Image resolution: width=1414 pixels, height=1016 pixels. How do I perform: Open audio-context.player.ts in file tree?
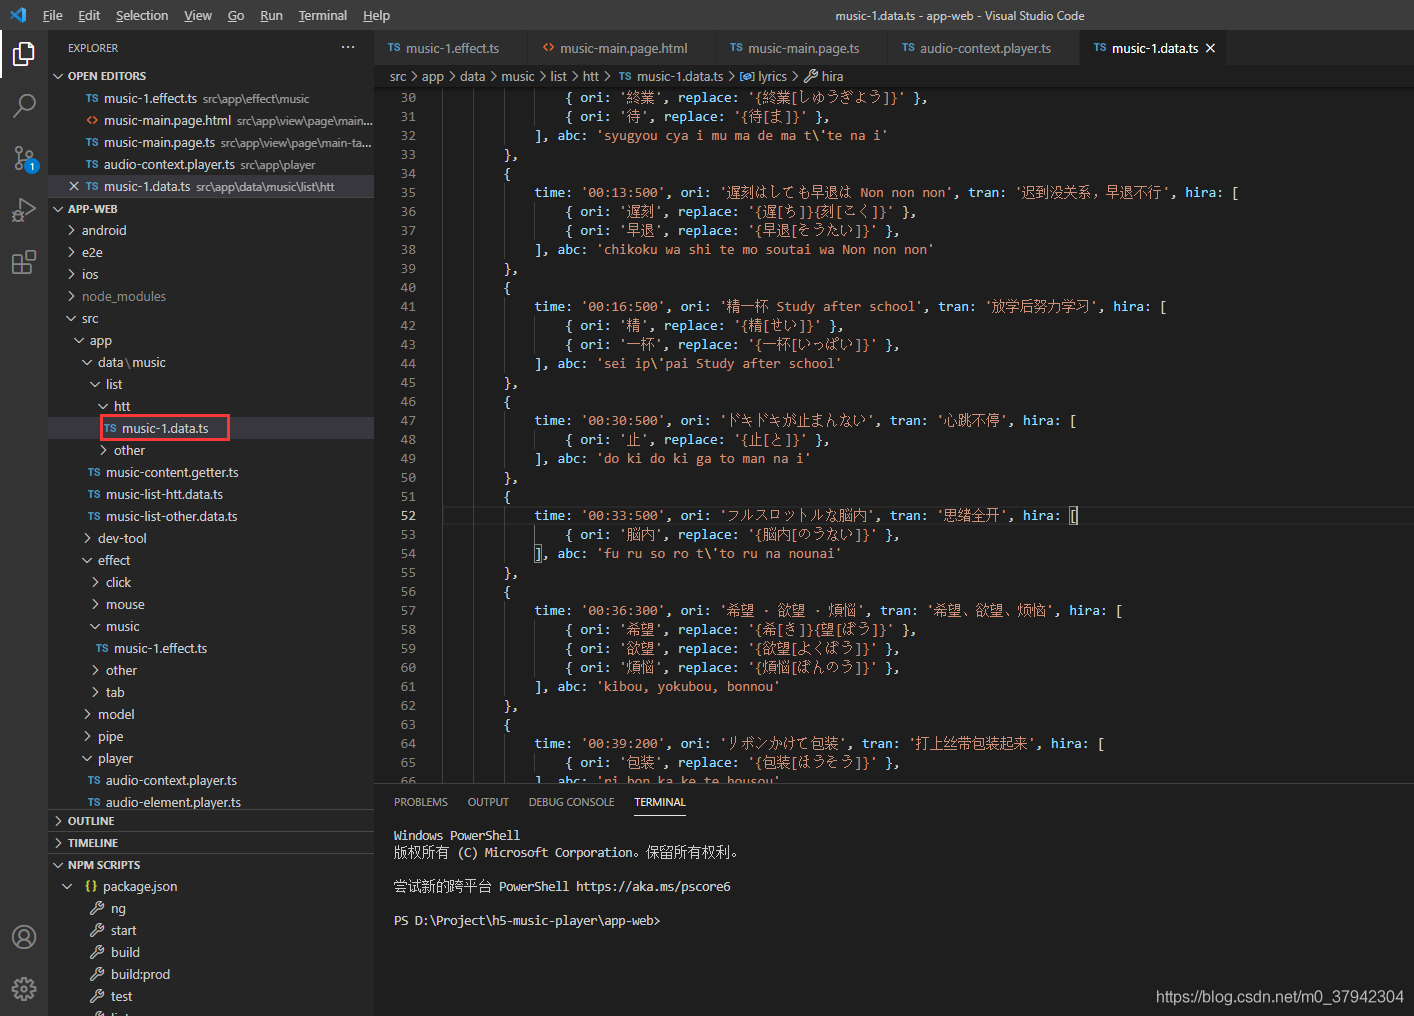171,780
